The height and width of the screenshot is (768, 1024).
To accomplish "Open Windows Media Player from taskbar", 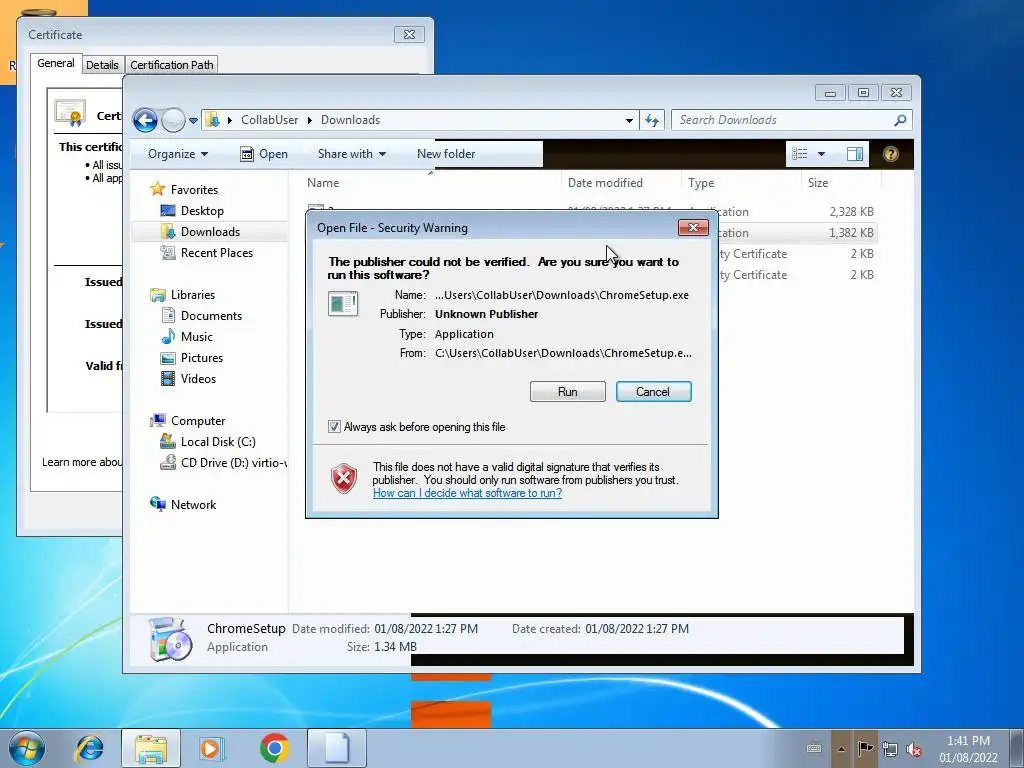I will click(x=211, y=748).
